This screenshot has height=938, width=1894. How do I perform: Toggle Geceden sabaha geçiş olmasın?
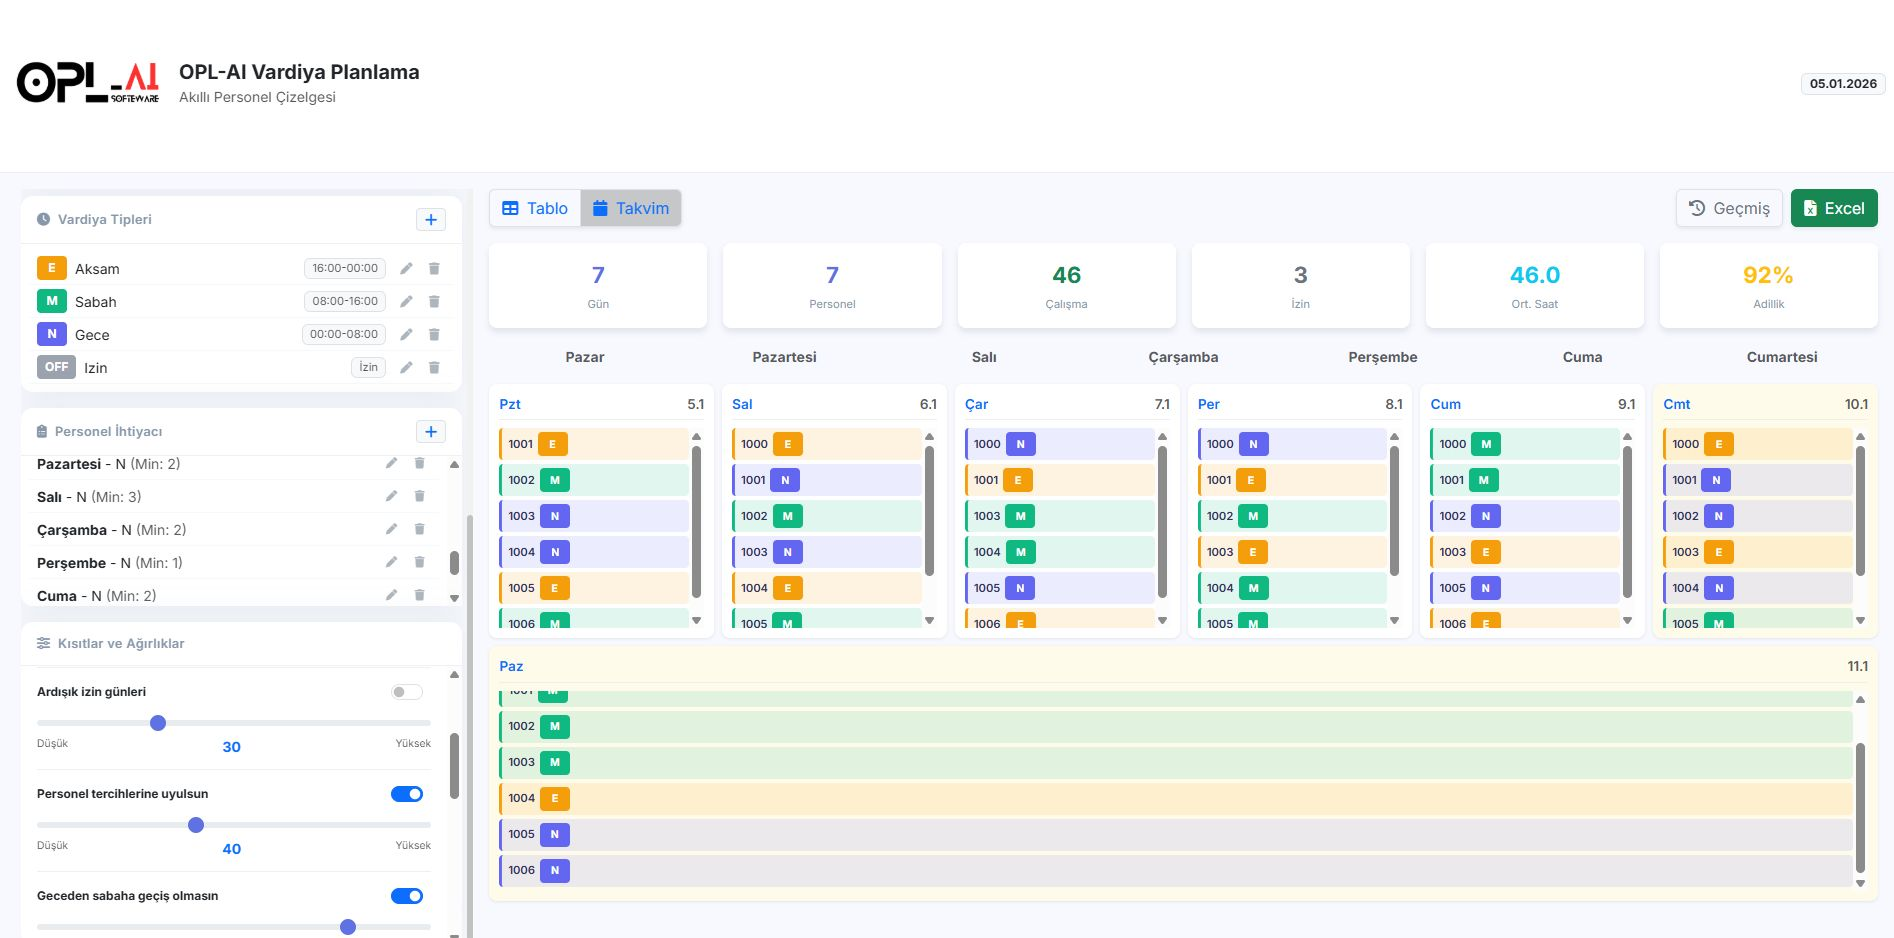407,896
